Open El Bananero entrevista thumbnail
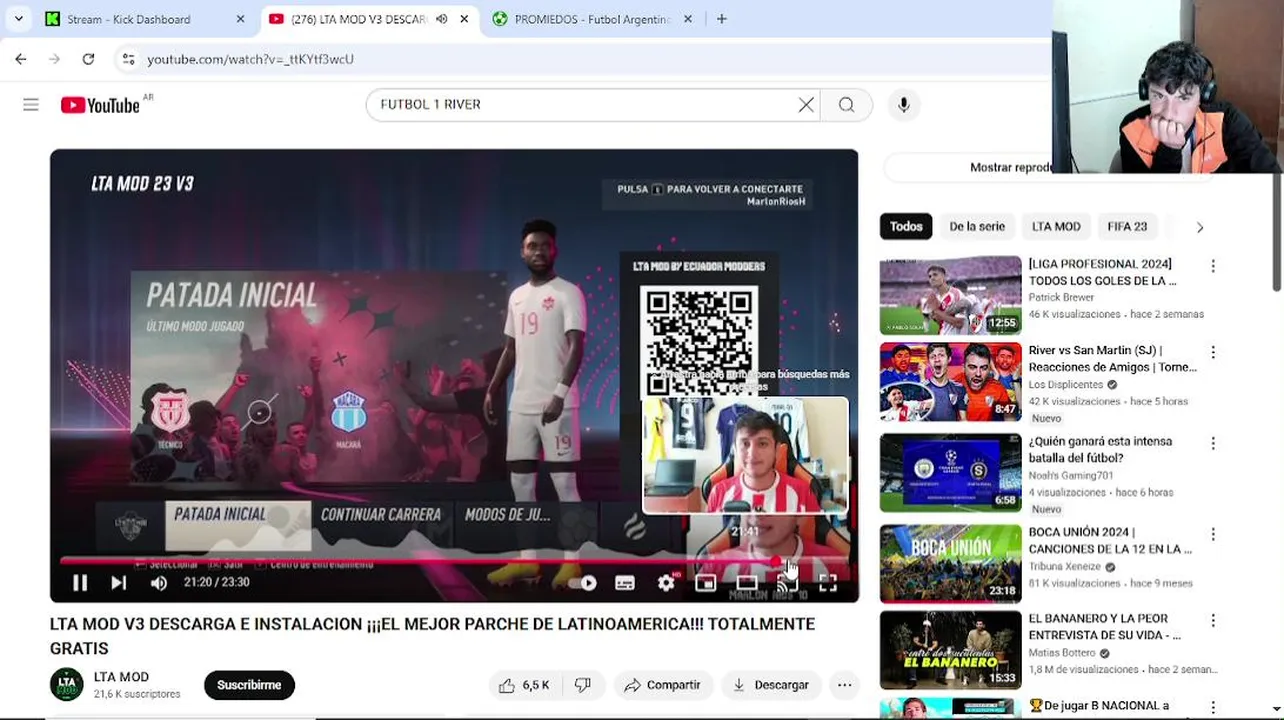The width and height of the screenshot is (1284, 720). (950, 650)
